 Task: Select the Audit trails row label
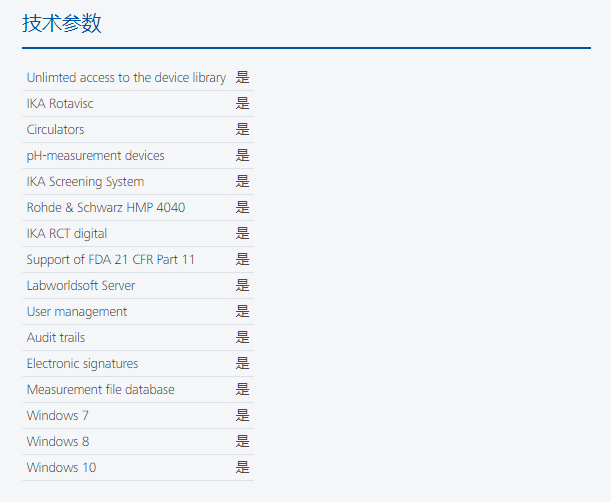55,338
